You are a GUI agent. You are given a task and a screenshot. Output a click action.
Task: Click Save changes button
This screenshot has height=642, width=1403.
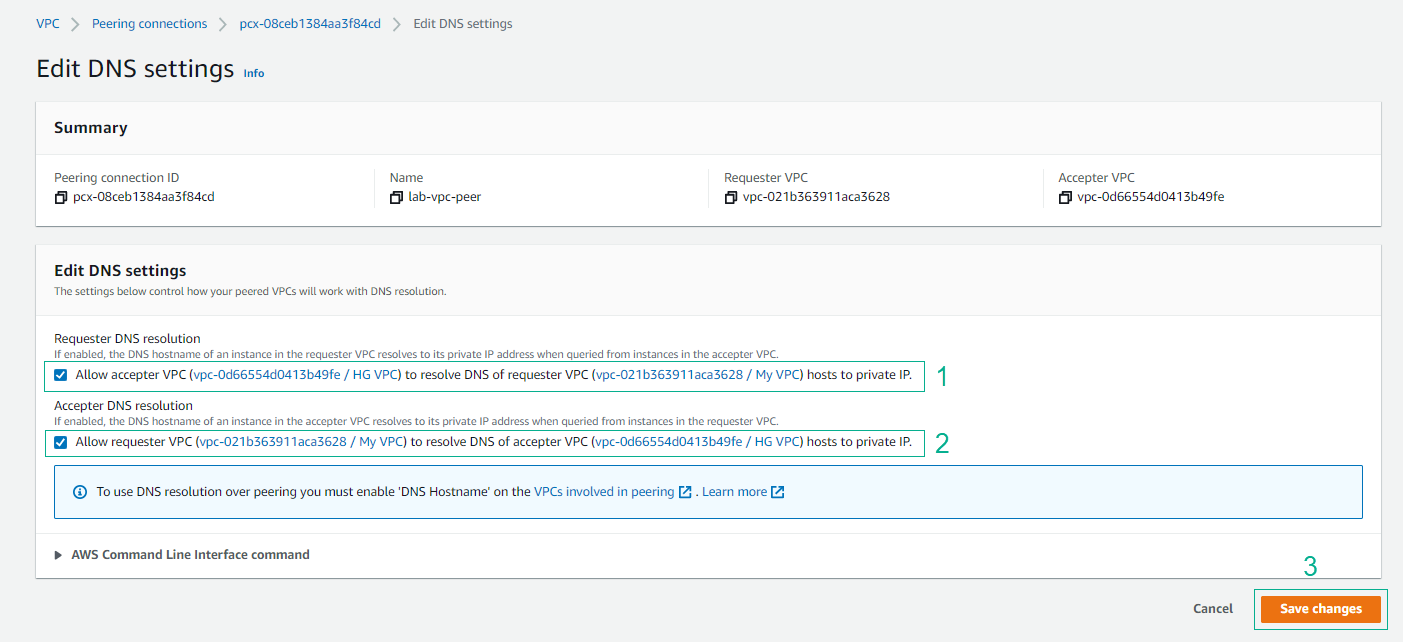coord(1320,609)
